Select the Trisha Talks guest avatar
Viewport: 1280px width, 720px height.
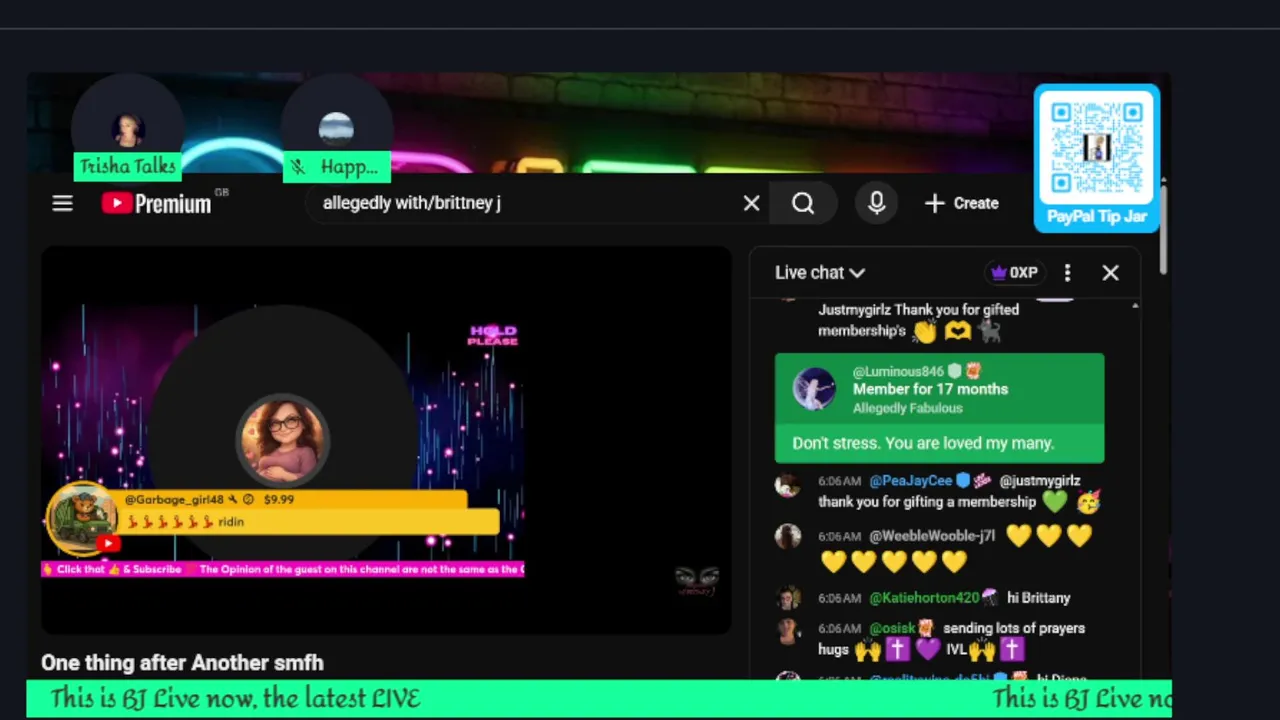(127, 130)
